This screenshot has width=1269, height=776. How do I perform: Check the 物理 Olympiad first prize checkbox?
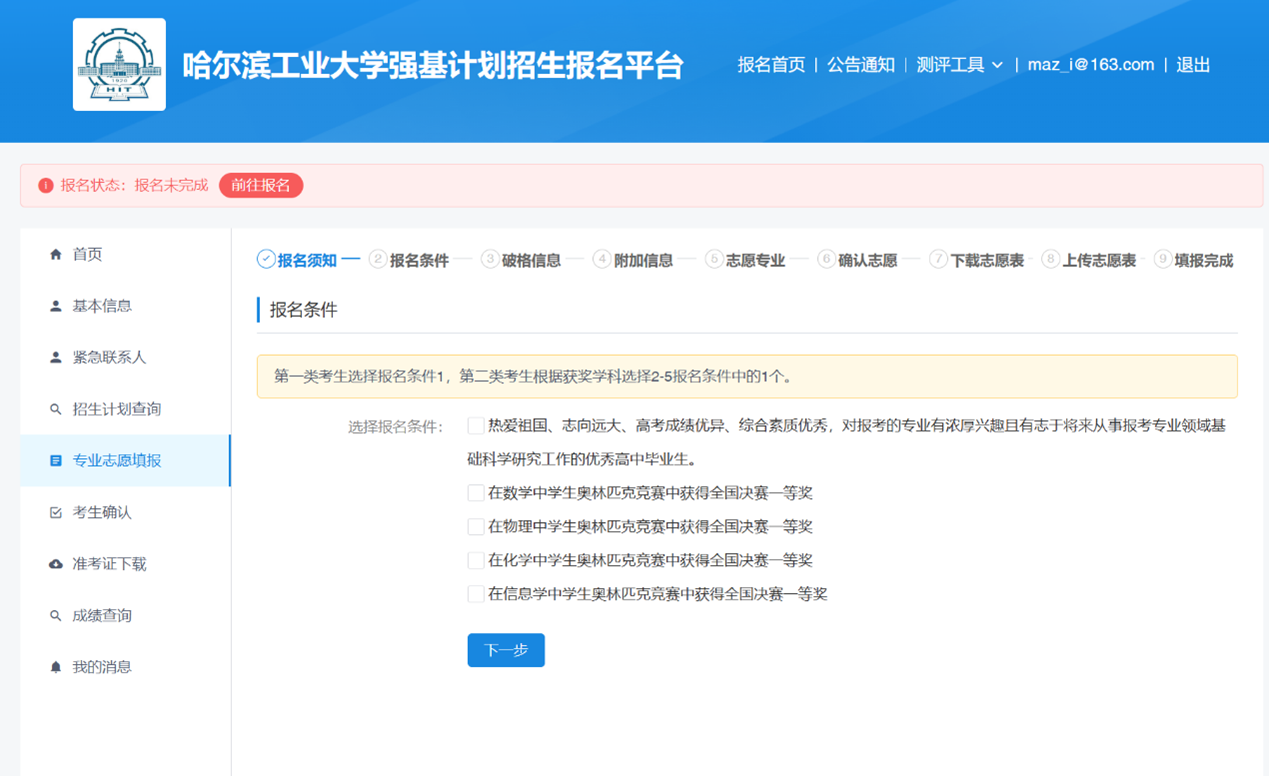476,527
